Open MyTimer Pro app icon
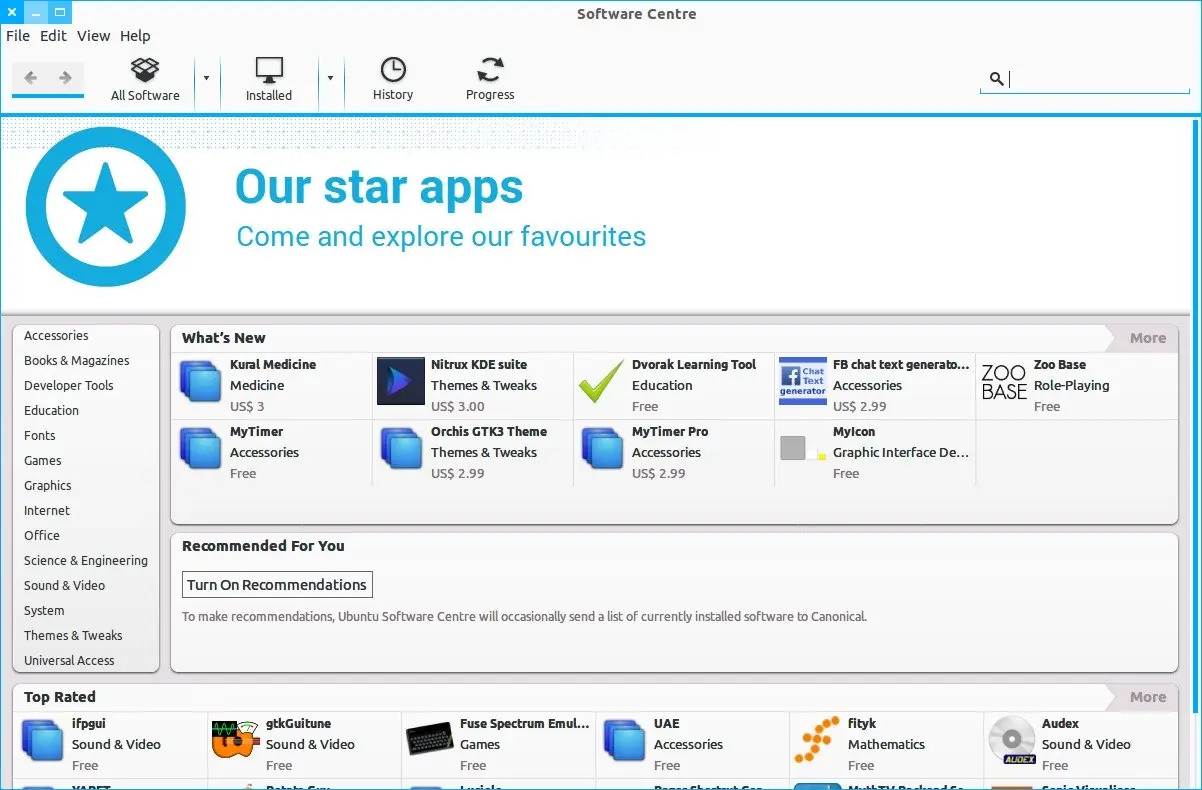The width and height of the screenshot is (1202, 790). point(602,450)
